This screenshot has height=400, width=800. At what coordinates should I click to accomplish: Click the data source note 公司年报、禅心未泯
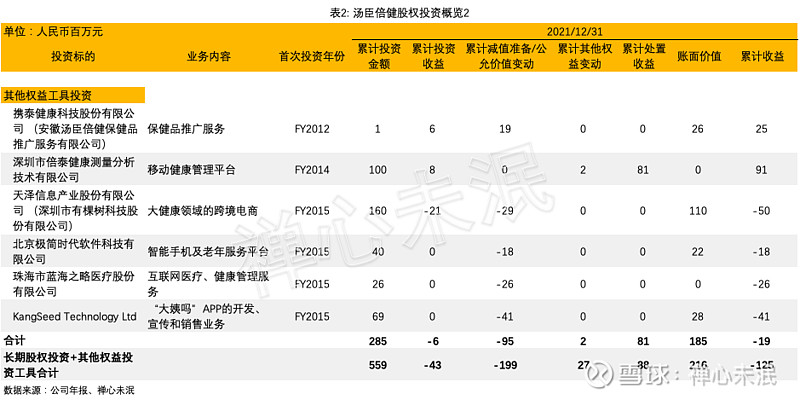92,391
